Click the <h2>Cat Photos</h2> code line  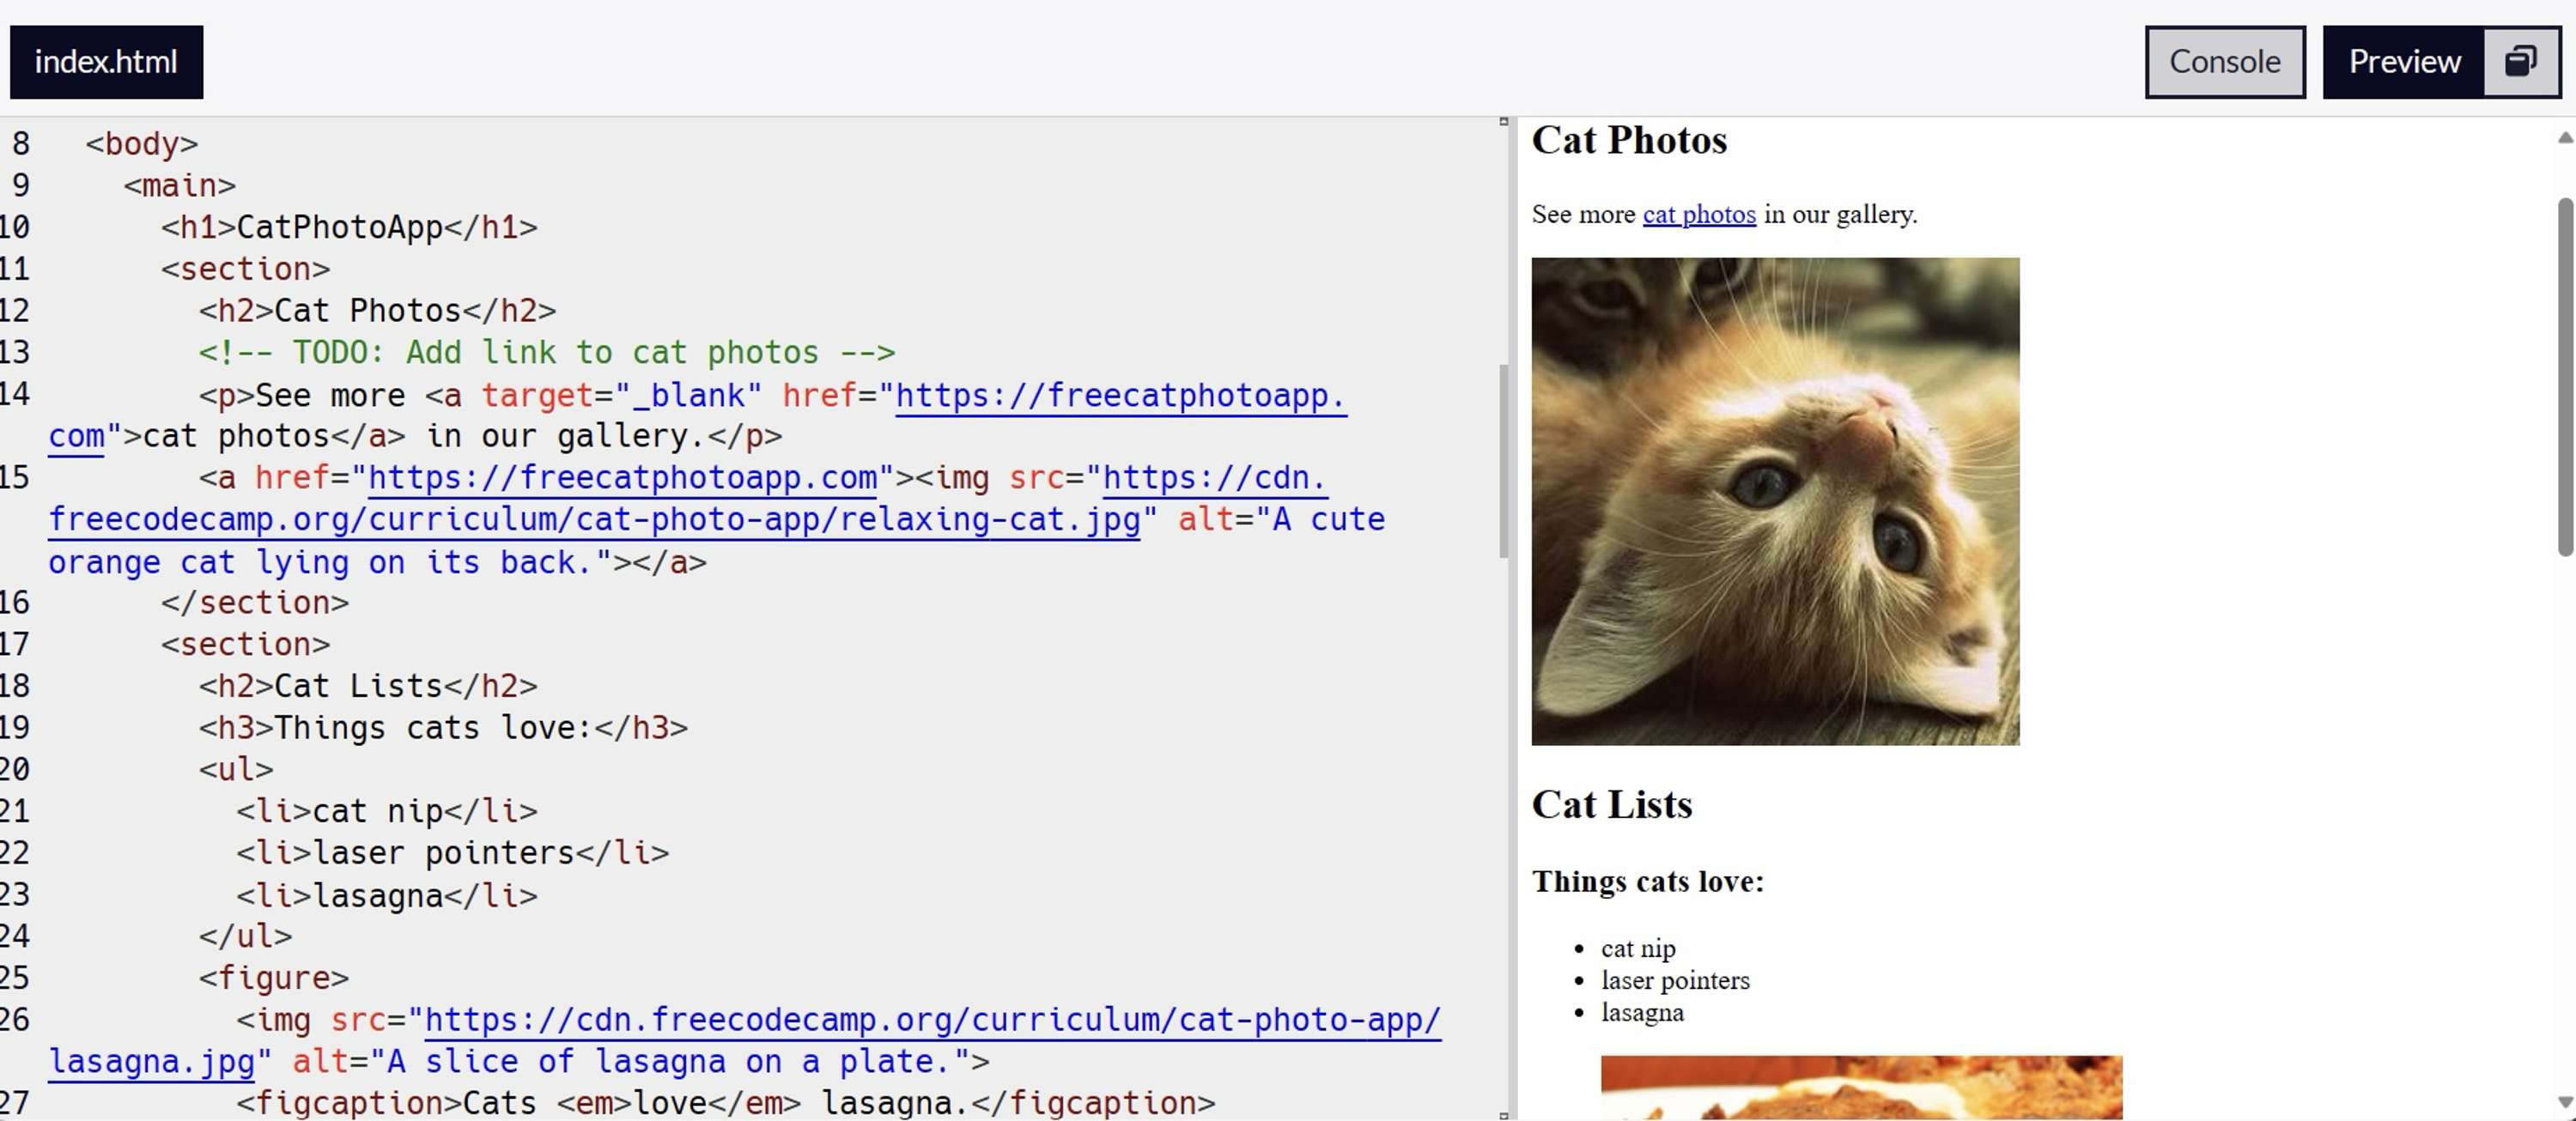pos(377,311)
